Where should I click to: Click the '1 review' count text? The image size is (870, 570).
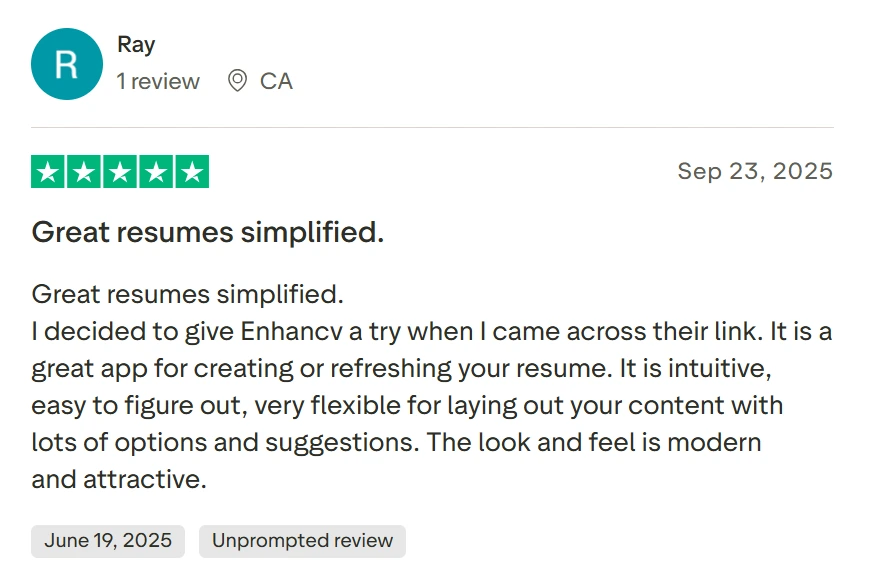[158, 81]
